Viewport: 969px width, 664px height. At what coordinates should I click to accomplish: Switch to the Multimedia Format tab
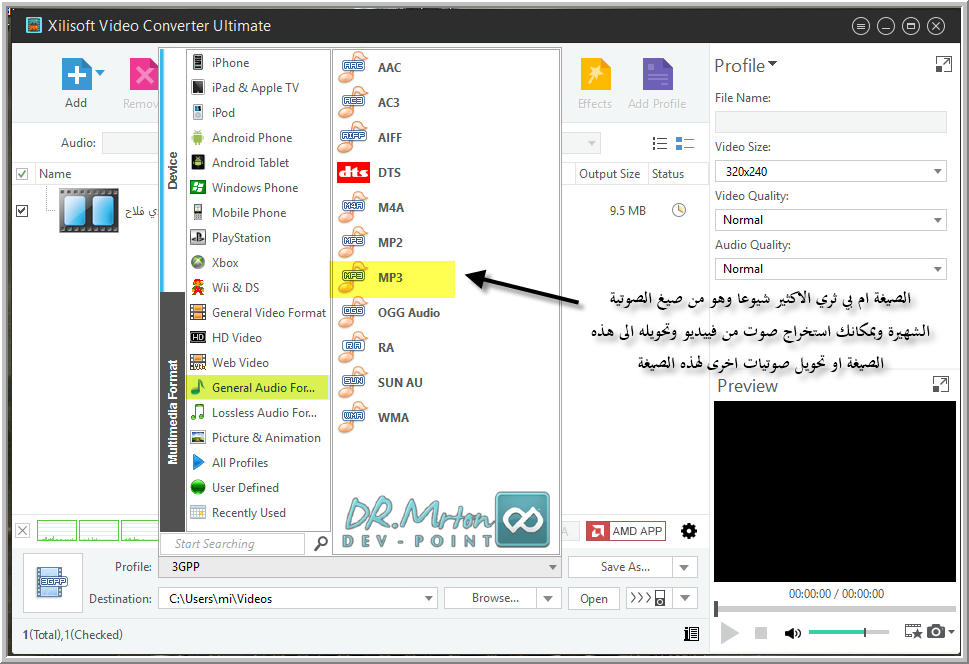click(x=172, y=412)
